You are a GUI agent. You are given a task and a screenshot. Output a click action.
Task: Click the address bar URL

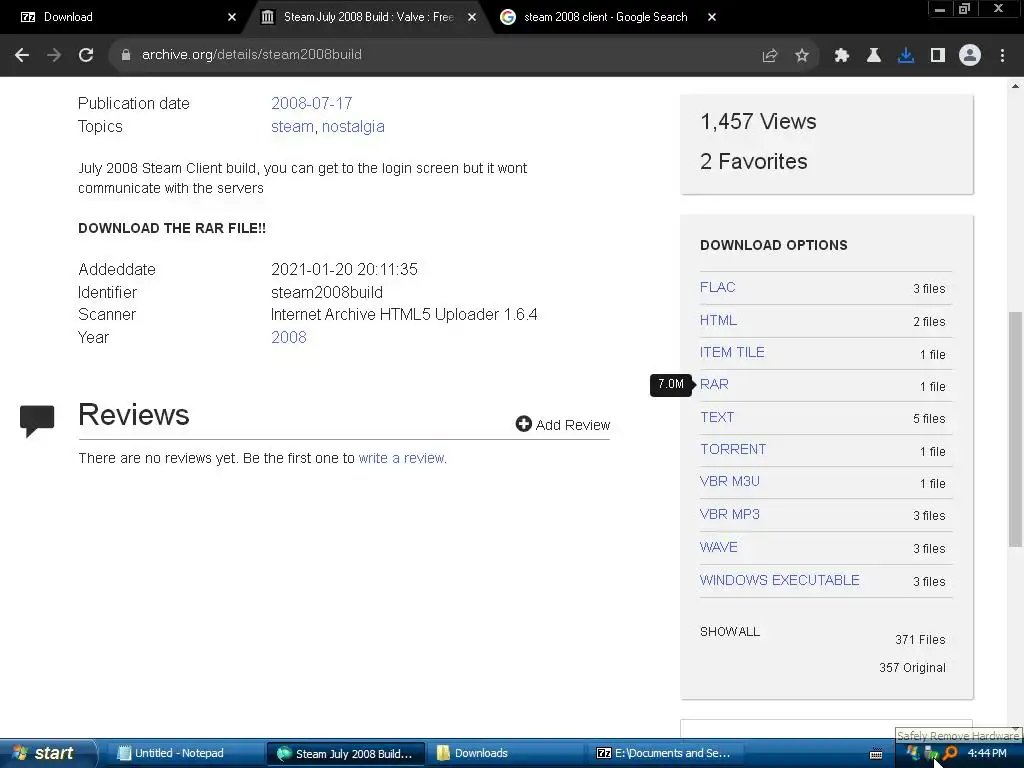(251, 55)
